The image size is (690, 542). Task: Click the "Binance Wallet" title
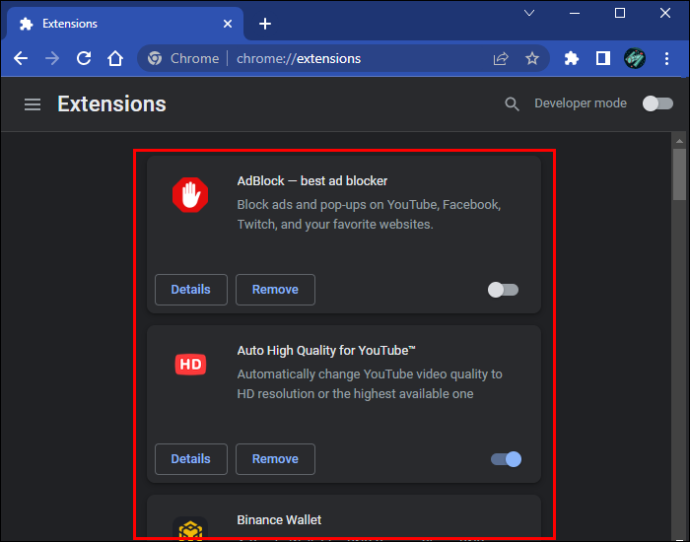click(x=279, y=520)
